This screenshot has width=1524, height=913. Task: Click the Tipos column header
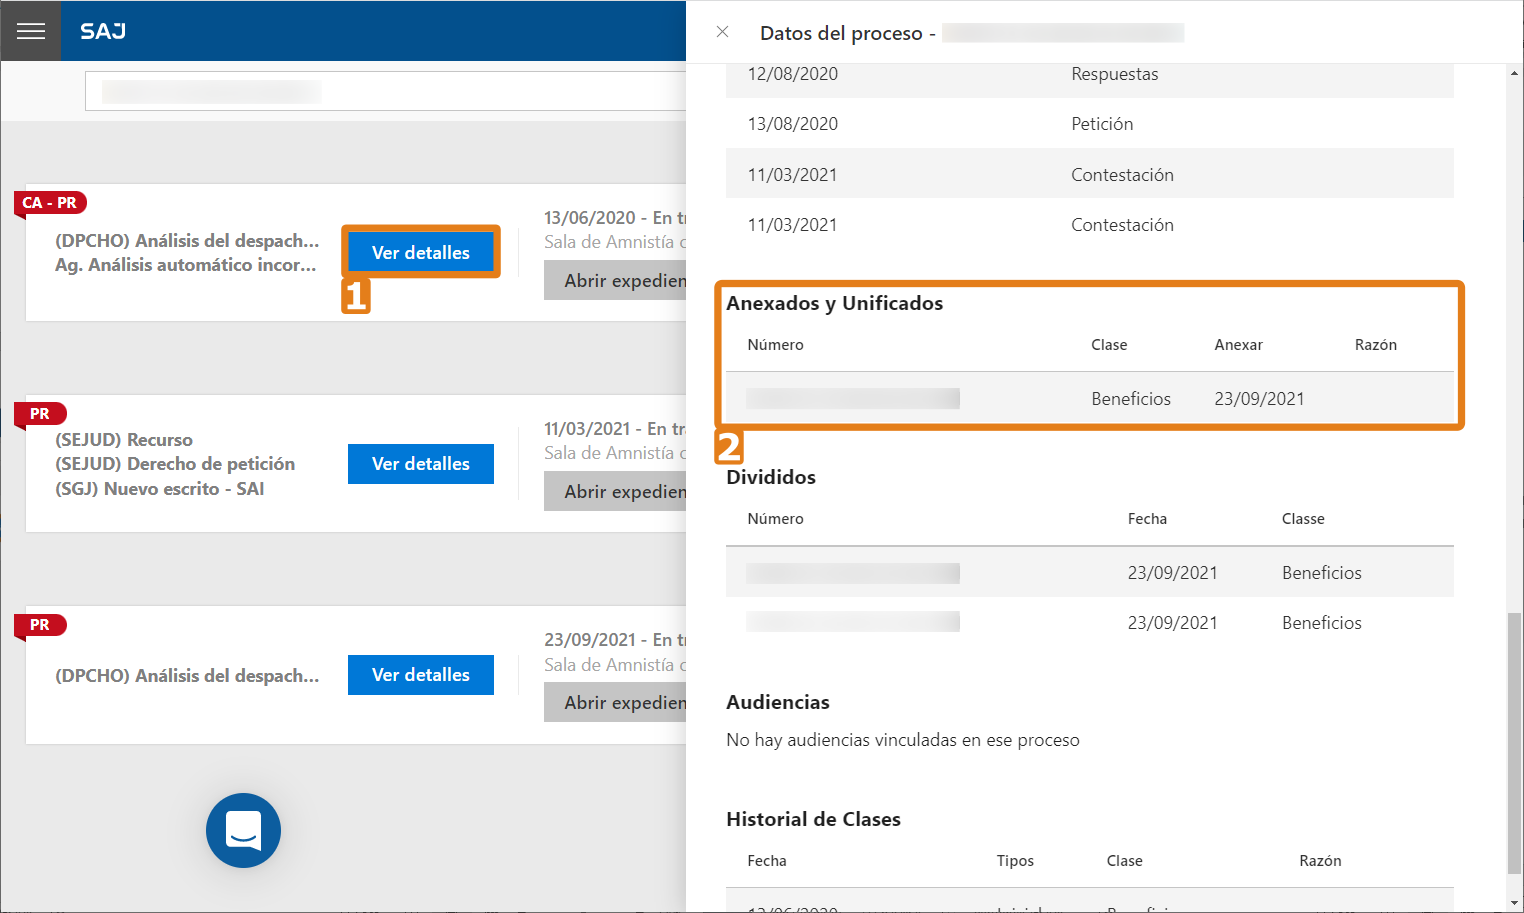coord(1015,861)
